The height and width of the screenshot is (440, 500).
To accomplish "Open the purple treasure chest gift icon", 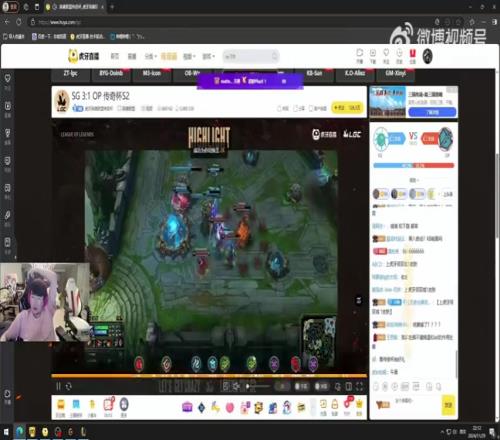I will coord(187,407).
